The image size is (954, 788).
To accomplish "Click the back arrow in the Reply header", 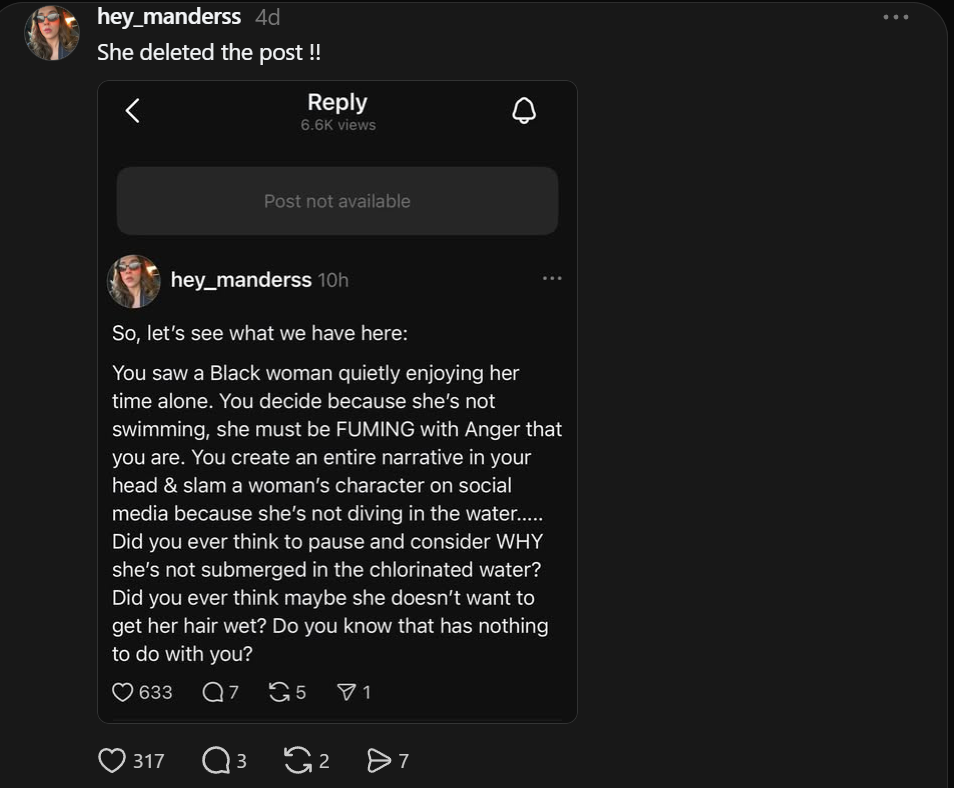I will [x=132, y=110].
